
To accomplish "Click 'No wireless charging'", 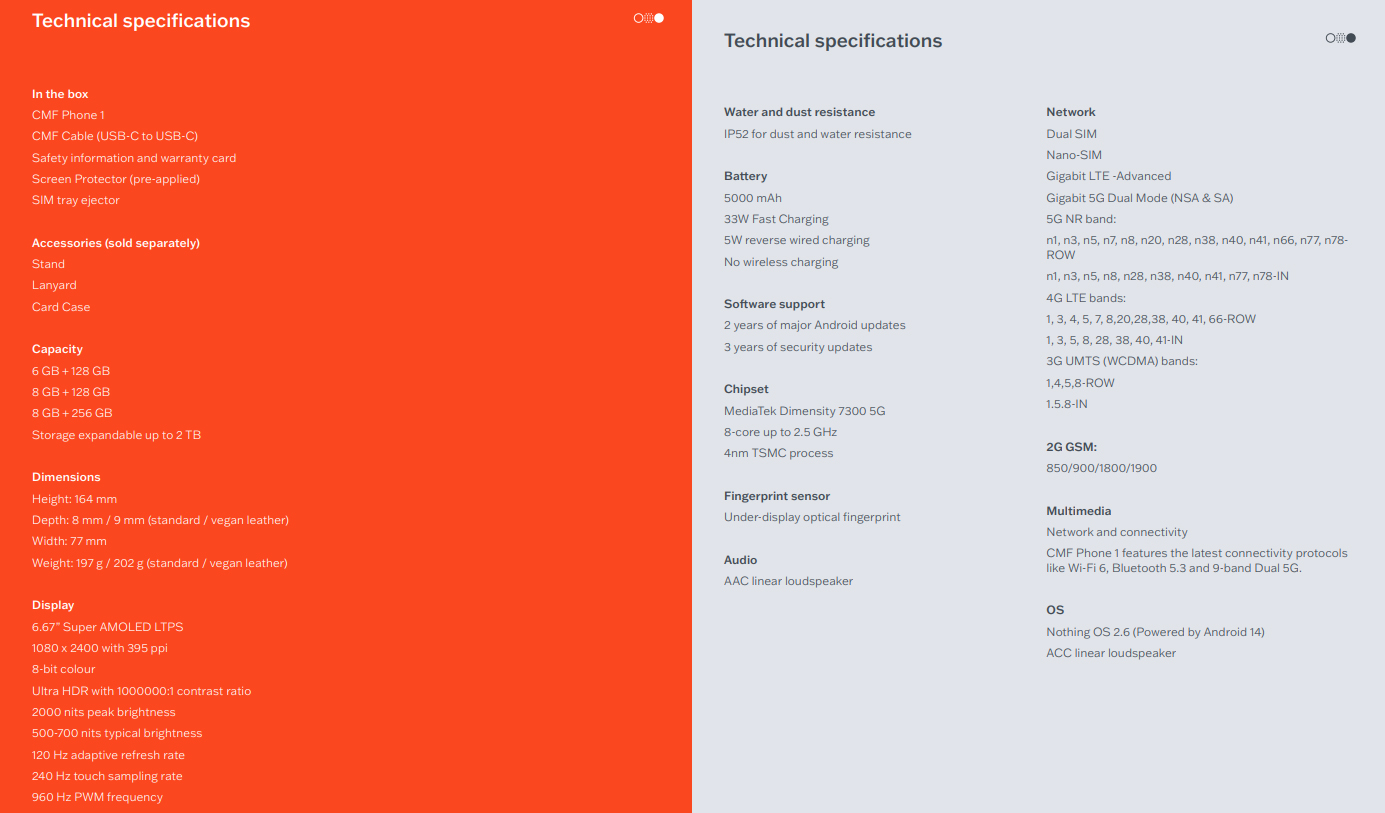I will tap(781, 262).
